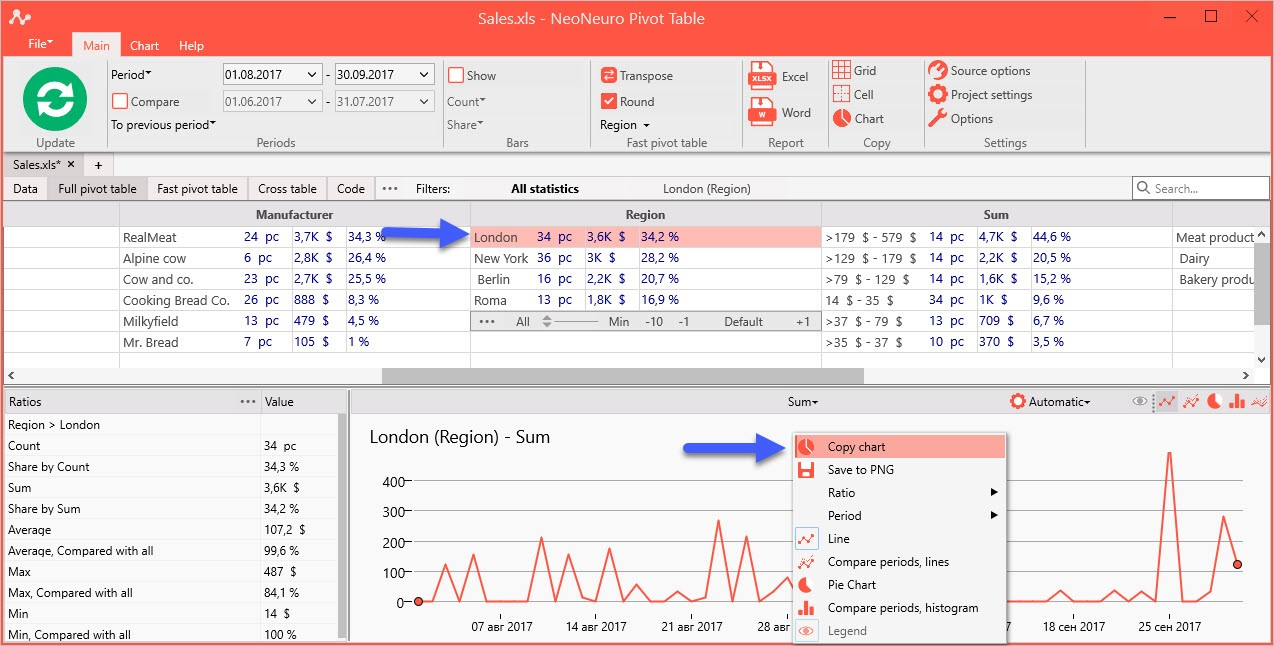1274x646 pixels.
Task: Select Pie chart icon in chart toolbar
Action: (1214, 401)
